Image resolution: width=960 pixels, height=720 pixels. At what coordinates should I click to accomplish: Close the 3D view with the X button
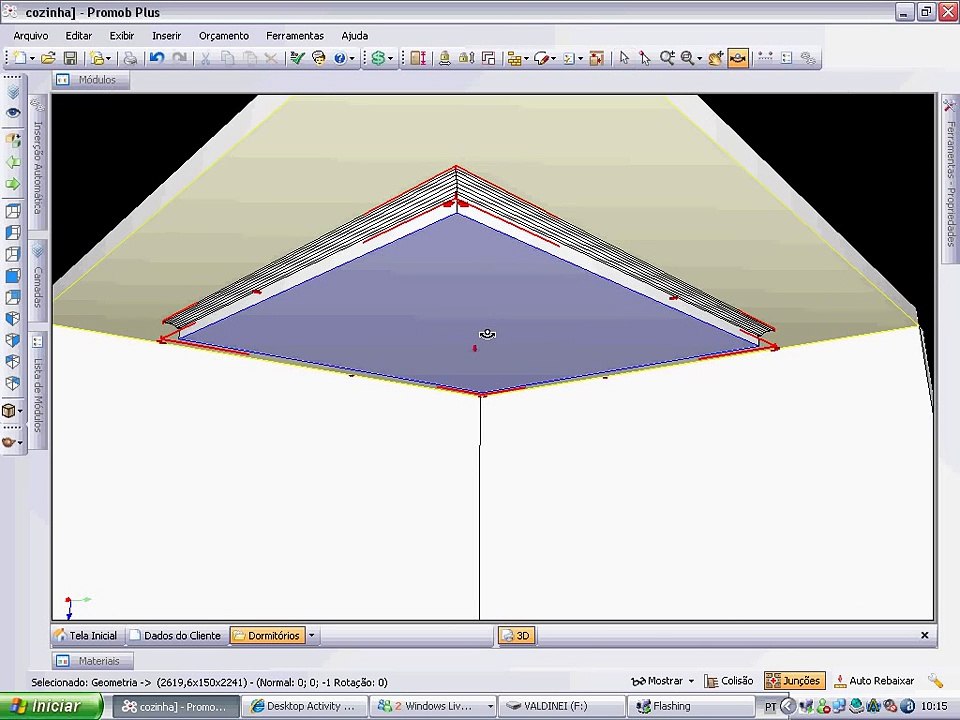924,636
